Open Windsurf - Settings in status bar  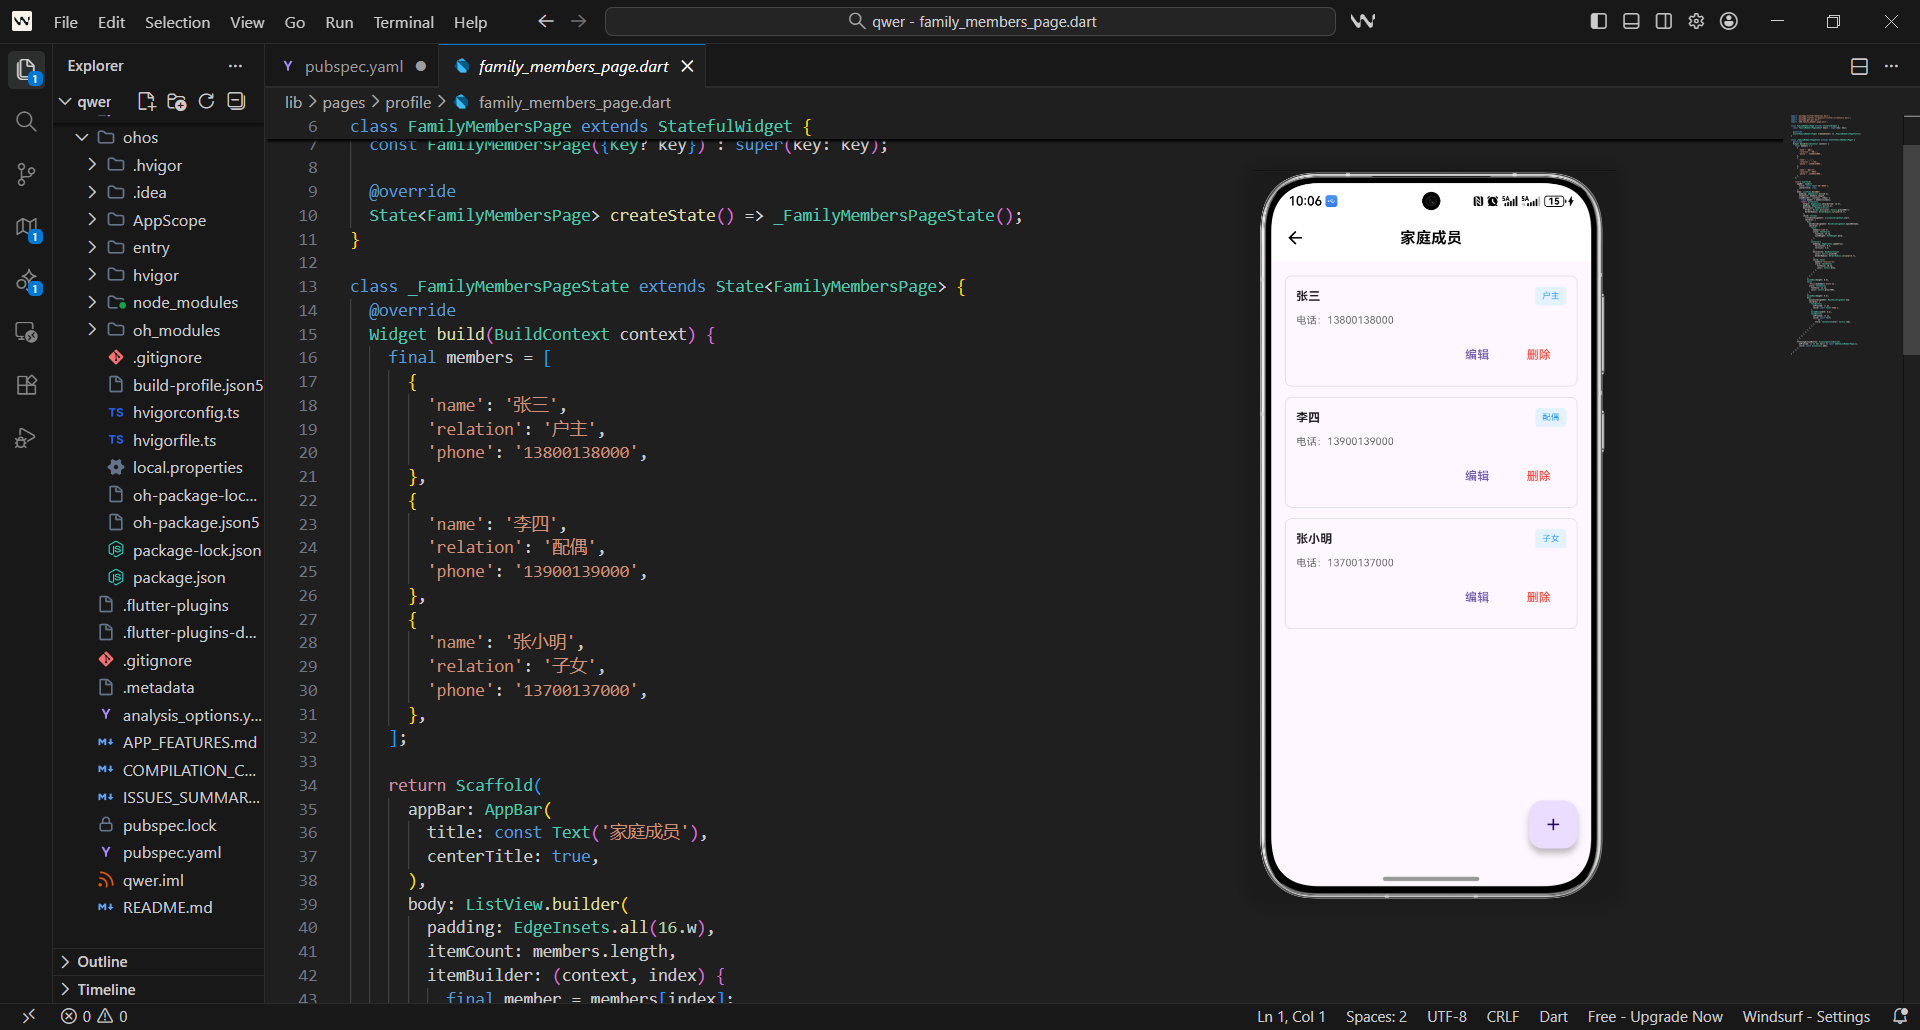1806,1016
